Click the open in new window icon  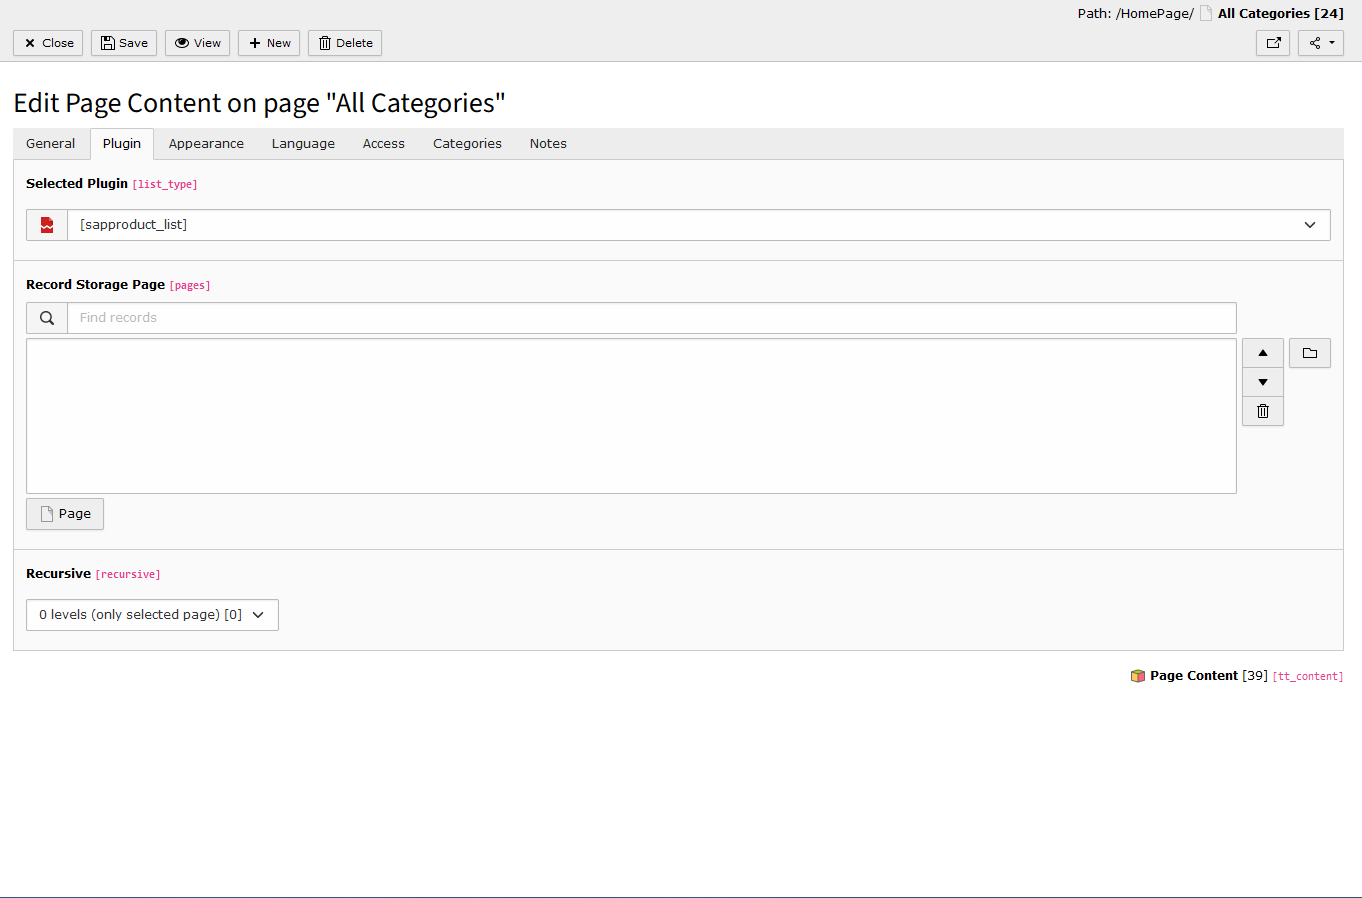point(1273,43)
